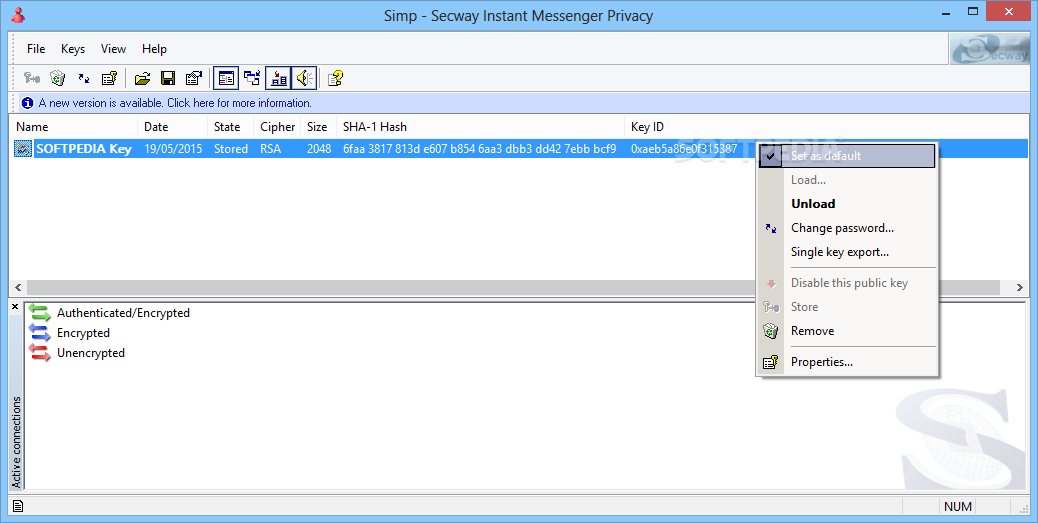Viewport: 1038px width, 523px height.
Task: Click the Unencrypted legend label
Action: [x=91, y=353]
